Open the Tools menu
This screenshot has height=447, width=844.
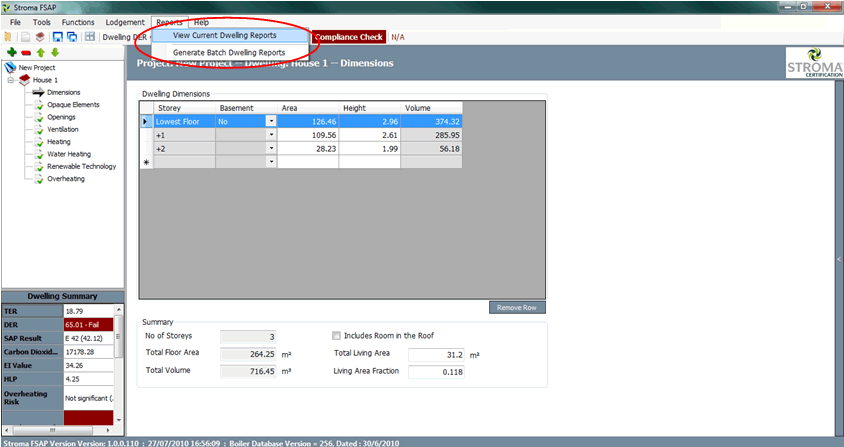(x=41, y=22)
